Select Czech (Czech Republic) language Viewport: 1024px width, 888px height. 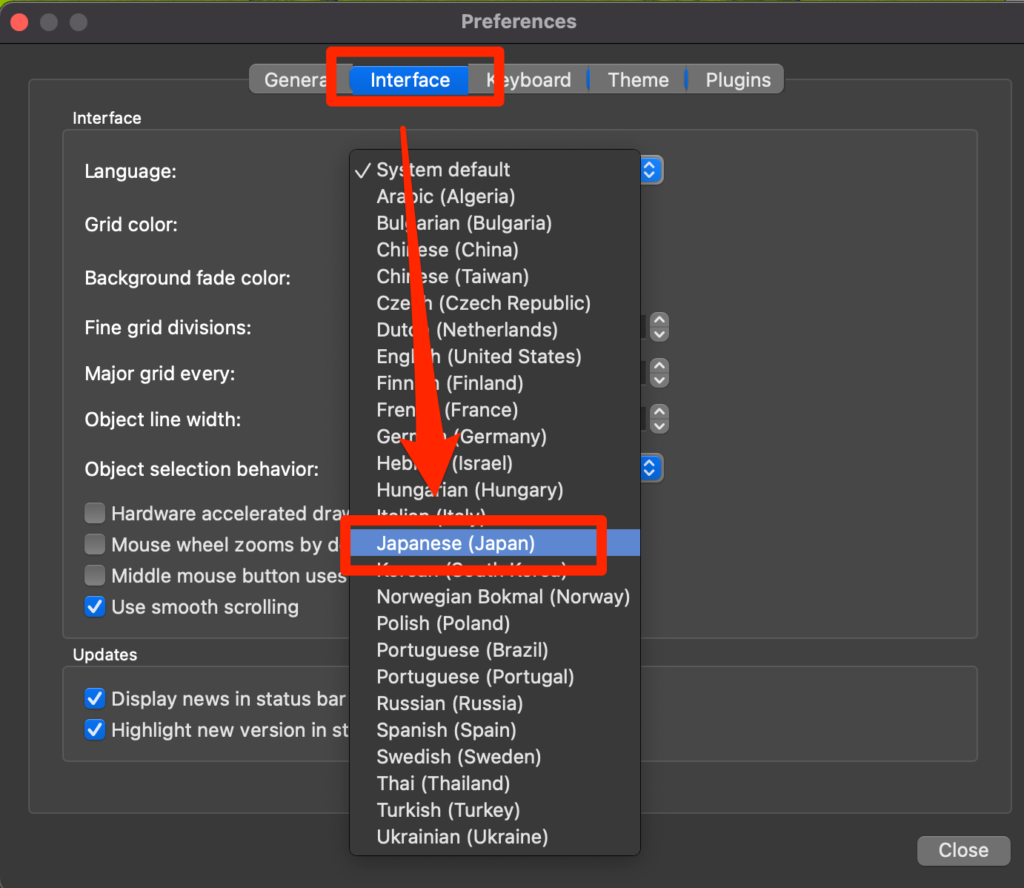click(x=495, y=304)
